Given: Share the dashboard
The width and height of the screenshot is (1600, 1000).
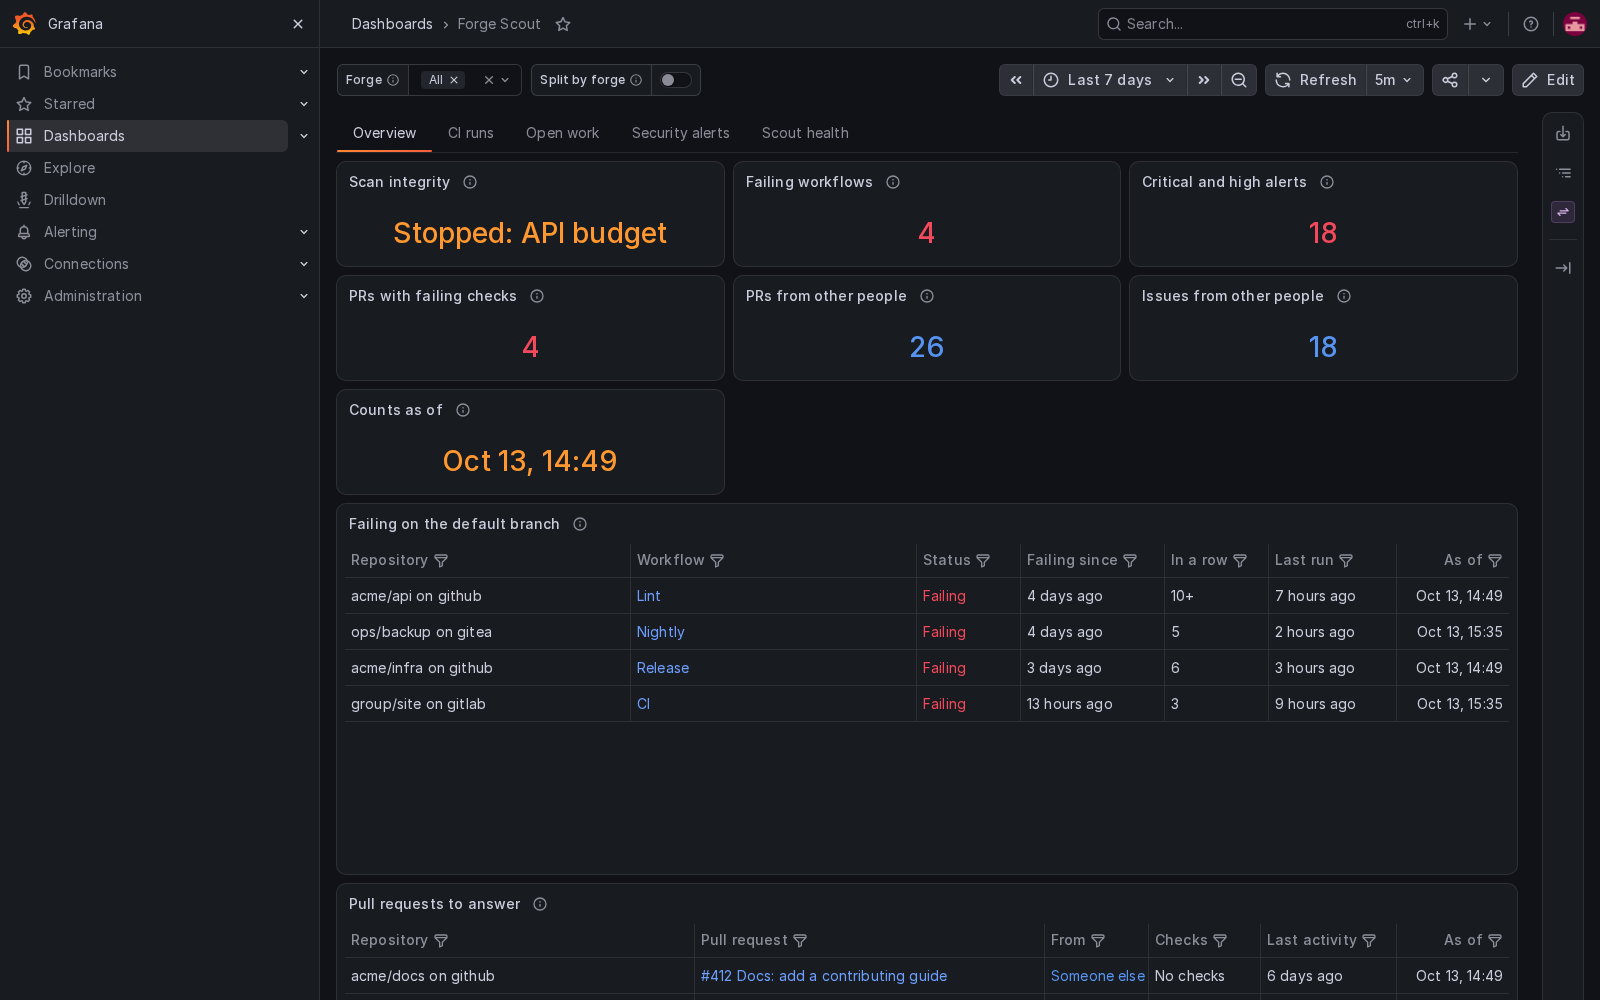Looking at the screenshot, I should (1450, 80).
